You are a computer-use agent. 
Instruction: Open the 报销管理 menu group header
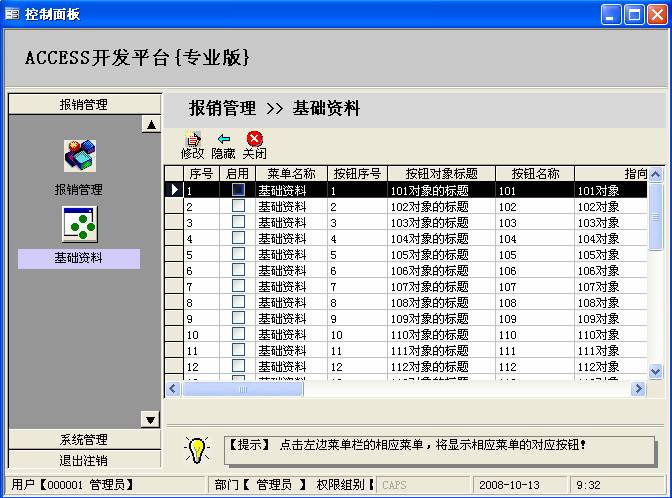(84, 104)
